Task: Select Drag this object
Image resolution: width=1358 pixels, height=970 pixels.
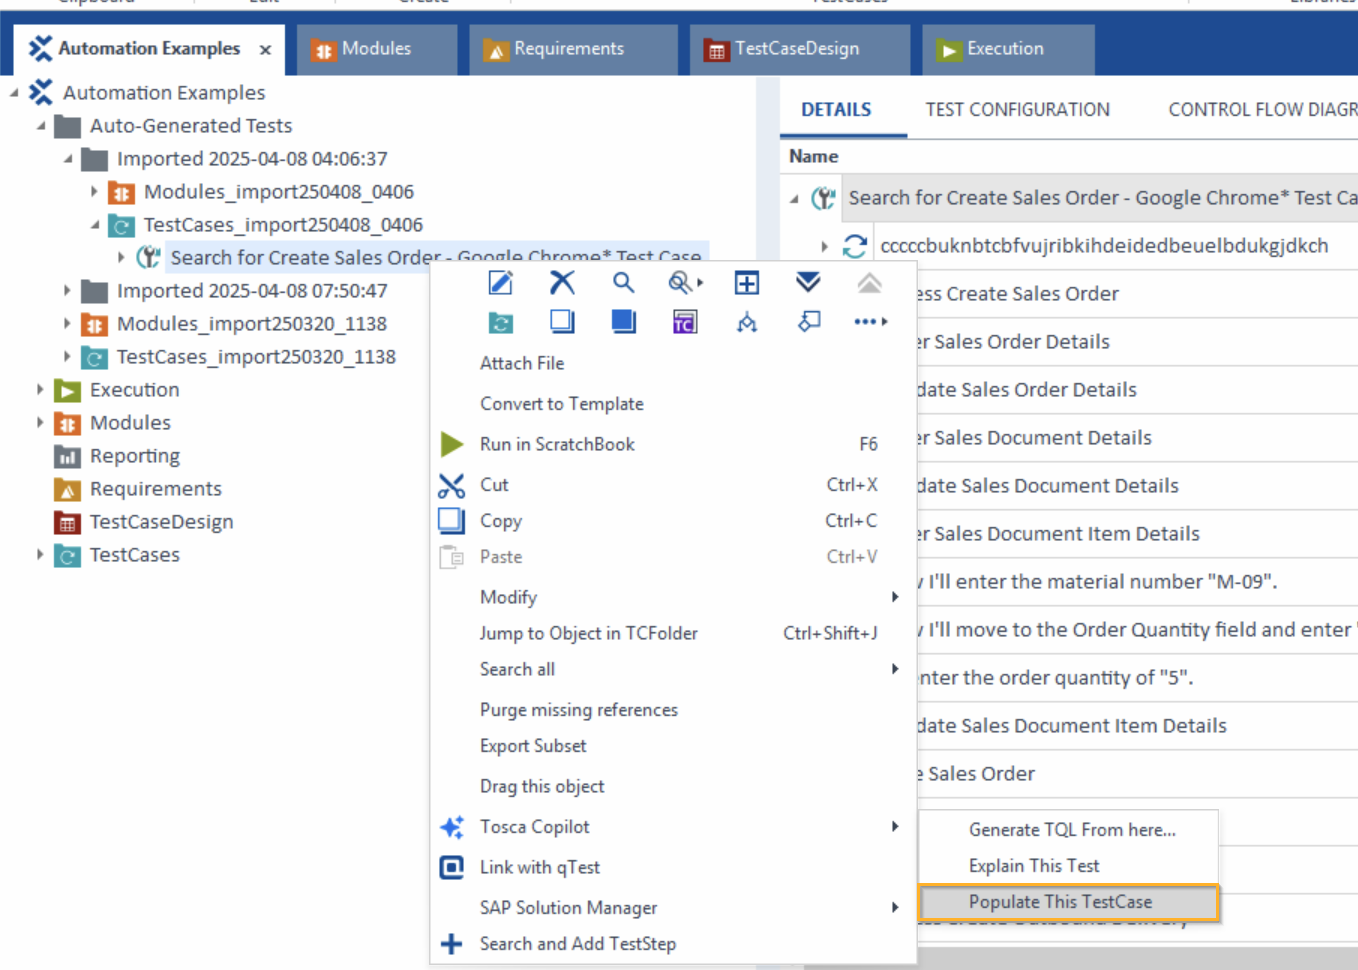Action: pos(542,787)
